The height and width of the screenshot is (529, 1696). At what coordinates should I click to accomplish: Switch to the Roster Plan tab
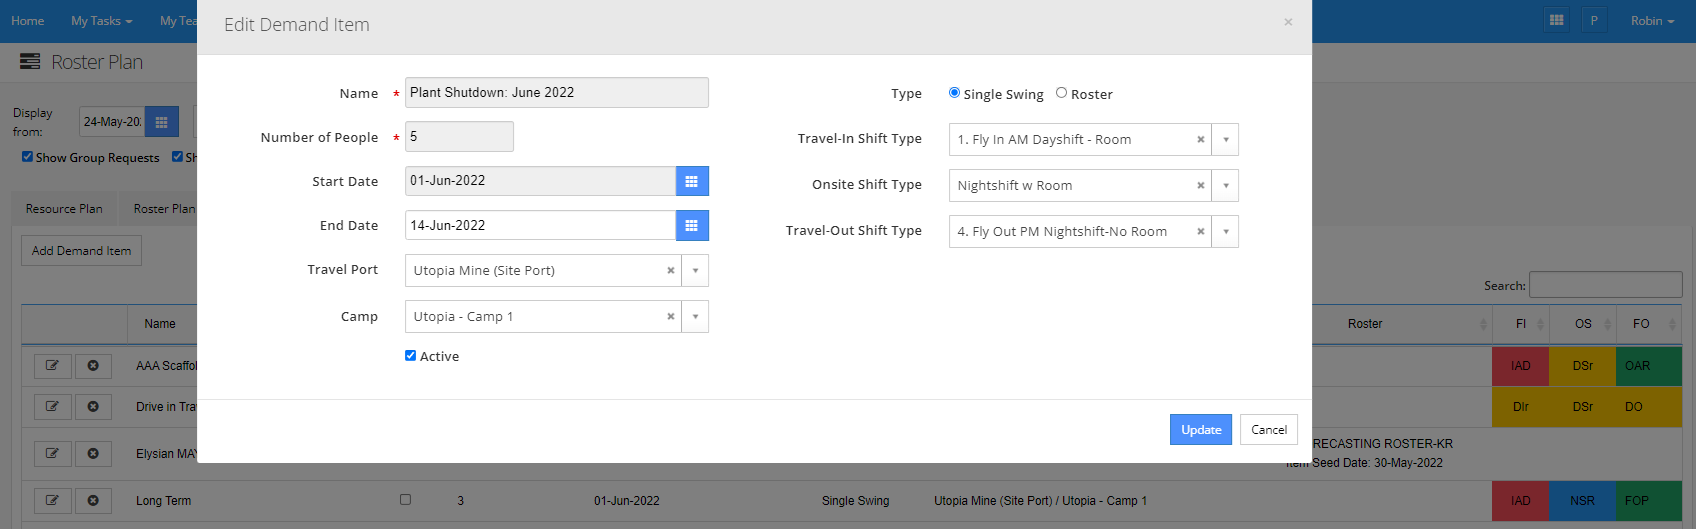[x=164, y=209]
